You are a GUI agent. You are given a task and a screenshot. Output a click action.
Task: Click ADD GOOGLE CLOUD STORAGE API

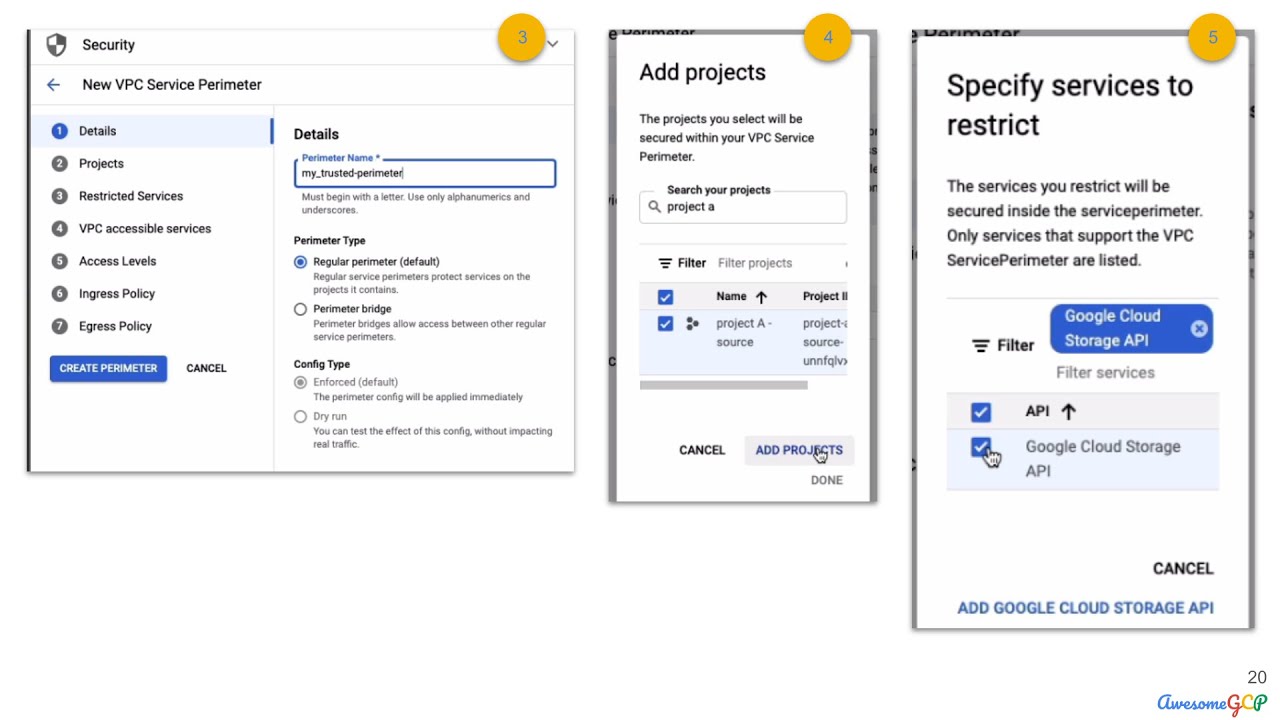tap(1085, 608)
